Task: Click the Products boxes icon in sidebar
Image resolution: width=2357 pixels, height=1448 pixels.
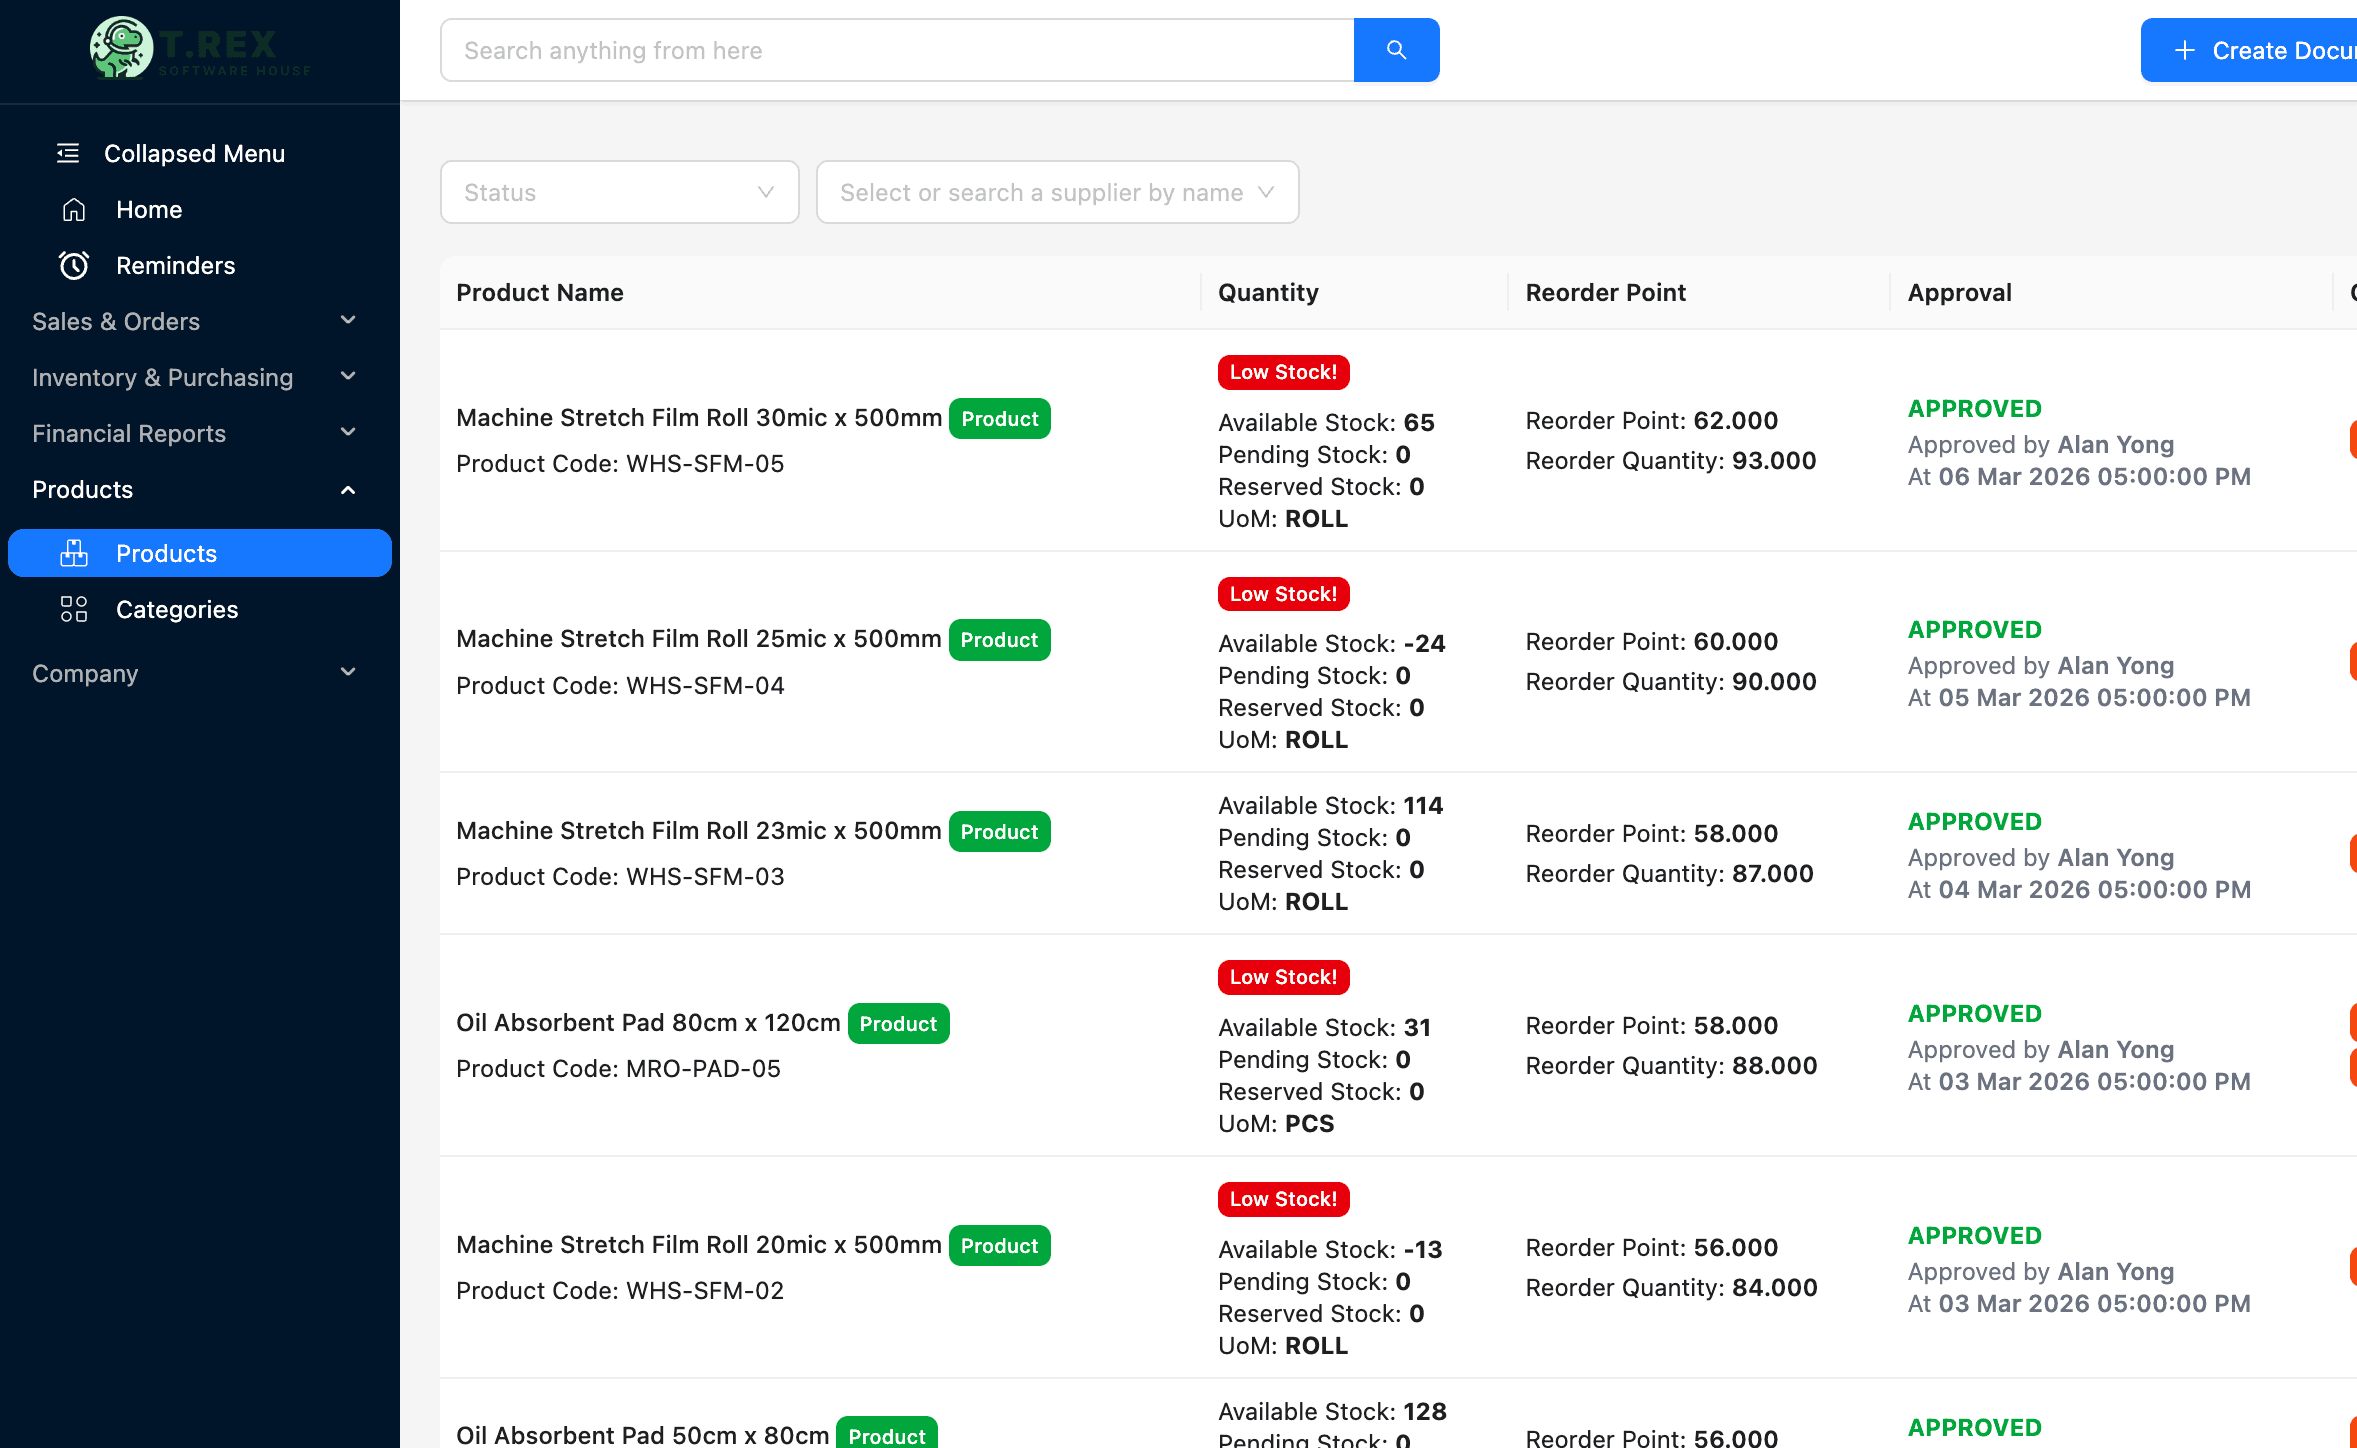Action: click(x=74, y=554)
